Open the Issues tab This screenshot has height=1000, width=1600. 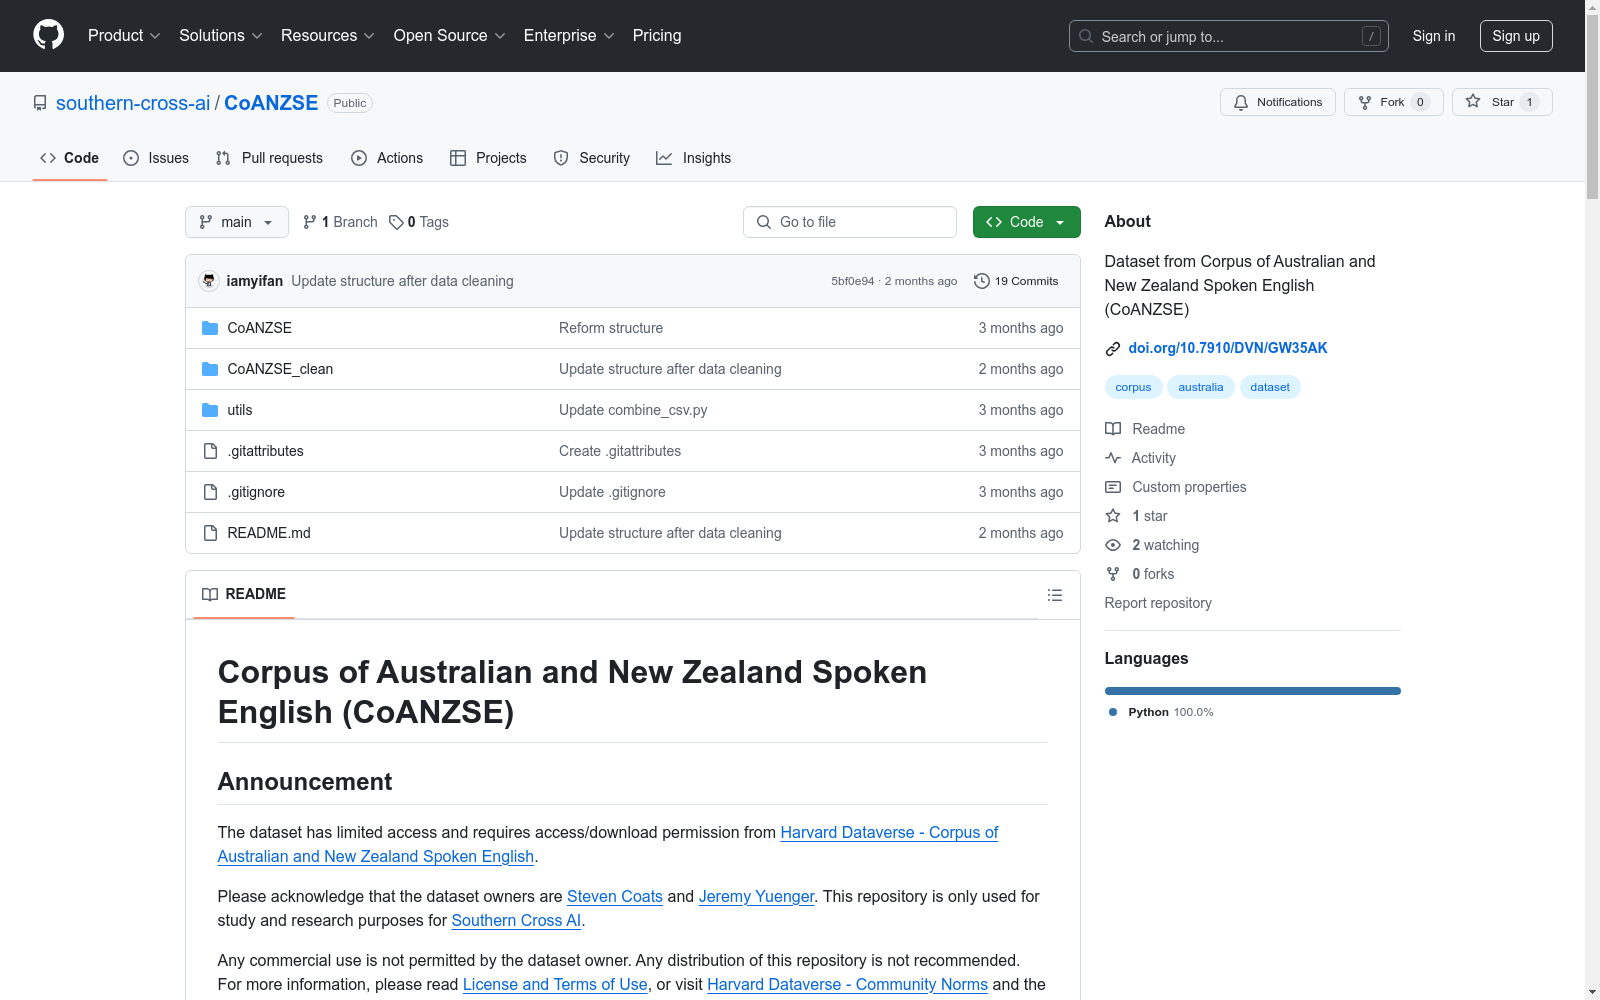pos(156,158)
